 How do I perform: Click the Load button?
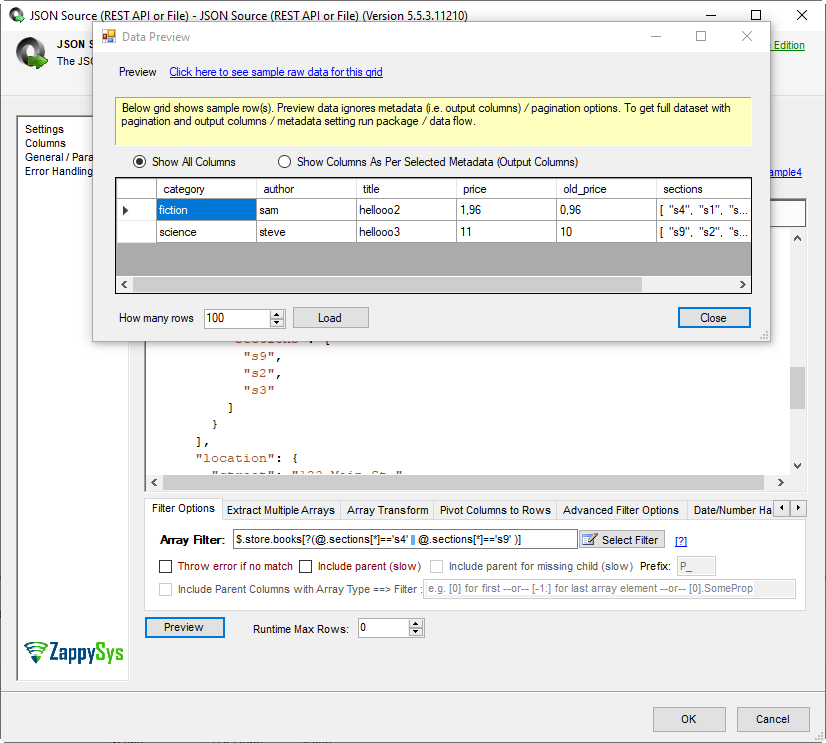click(330, 318)
